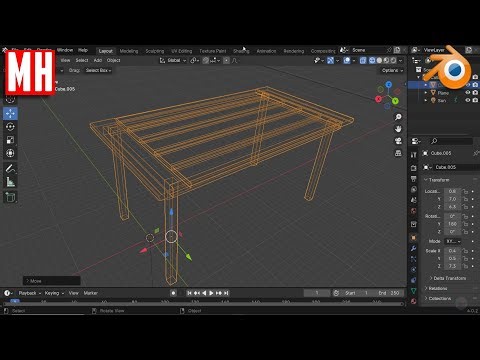
Task: Open the Add menu in viewport header
Action: (x=97, y=60)
